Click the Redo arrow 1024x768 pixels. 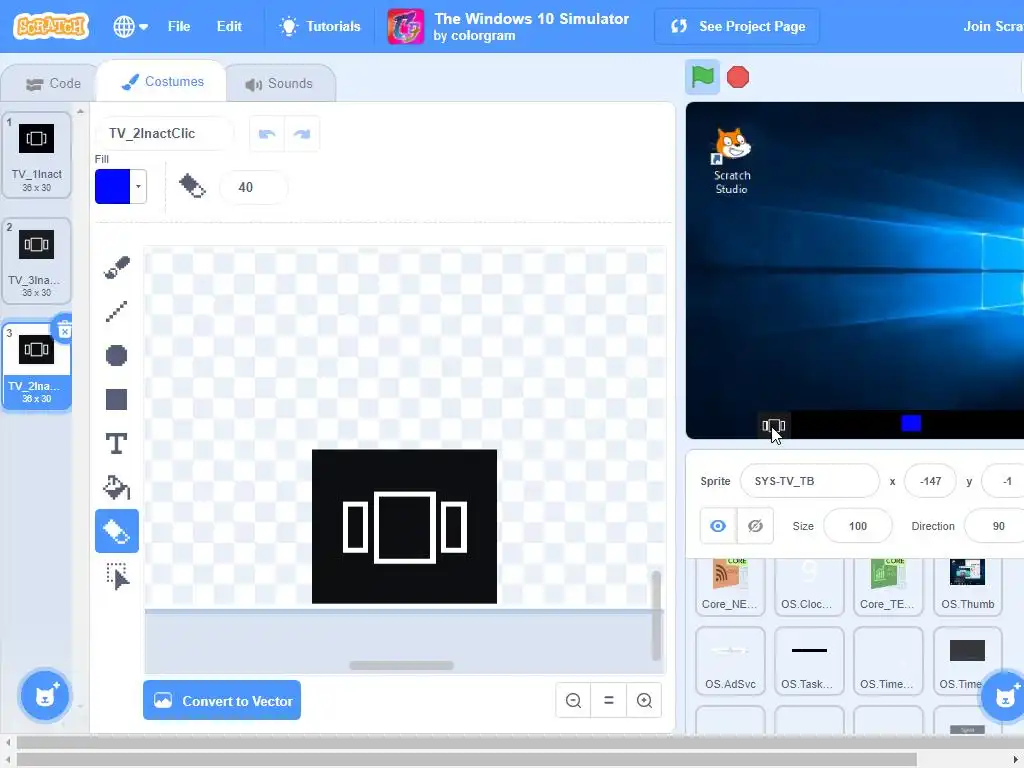302,134
